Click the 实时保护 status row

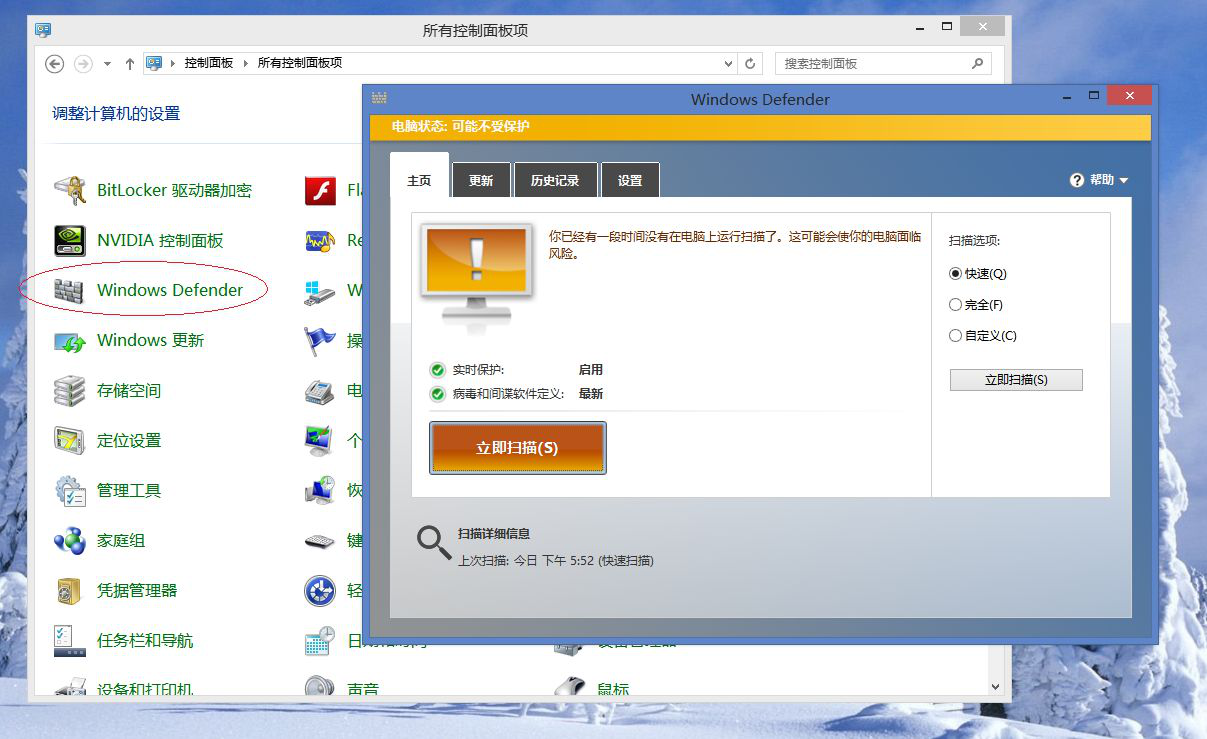(518, 370)
